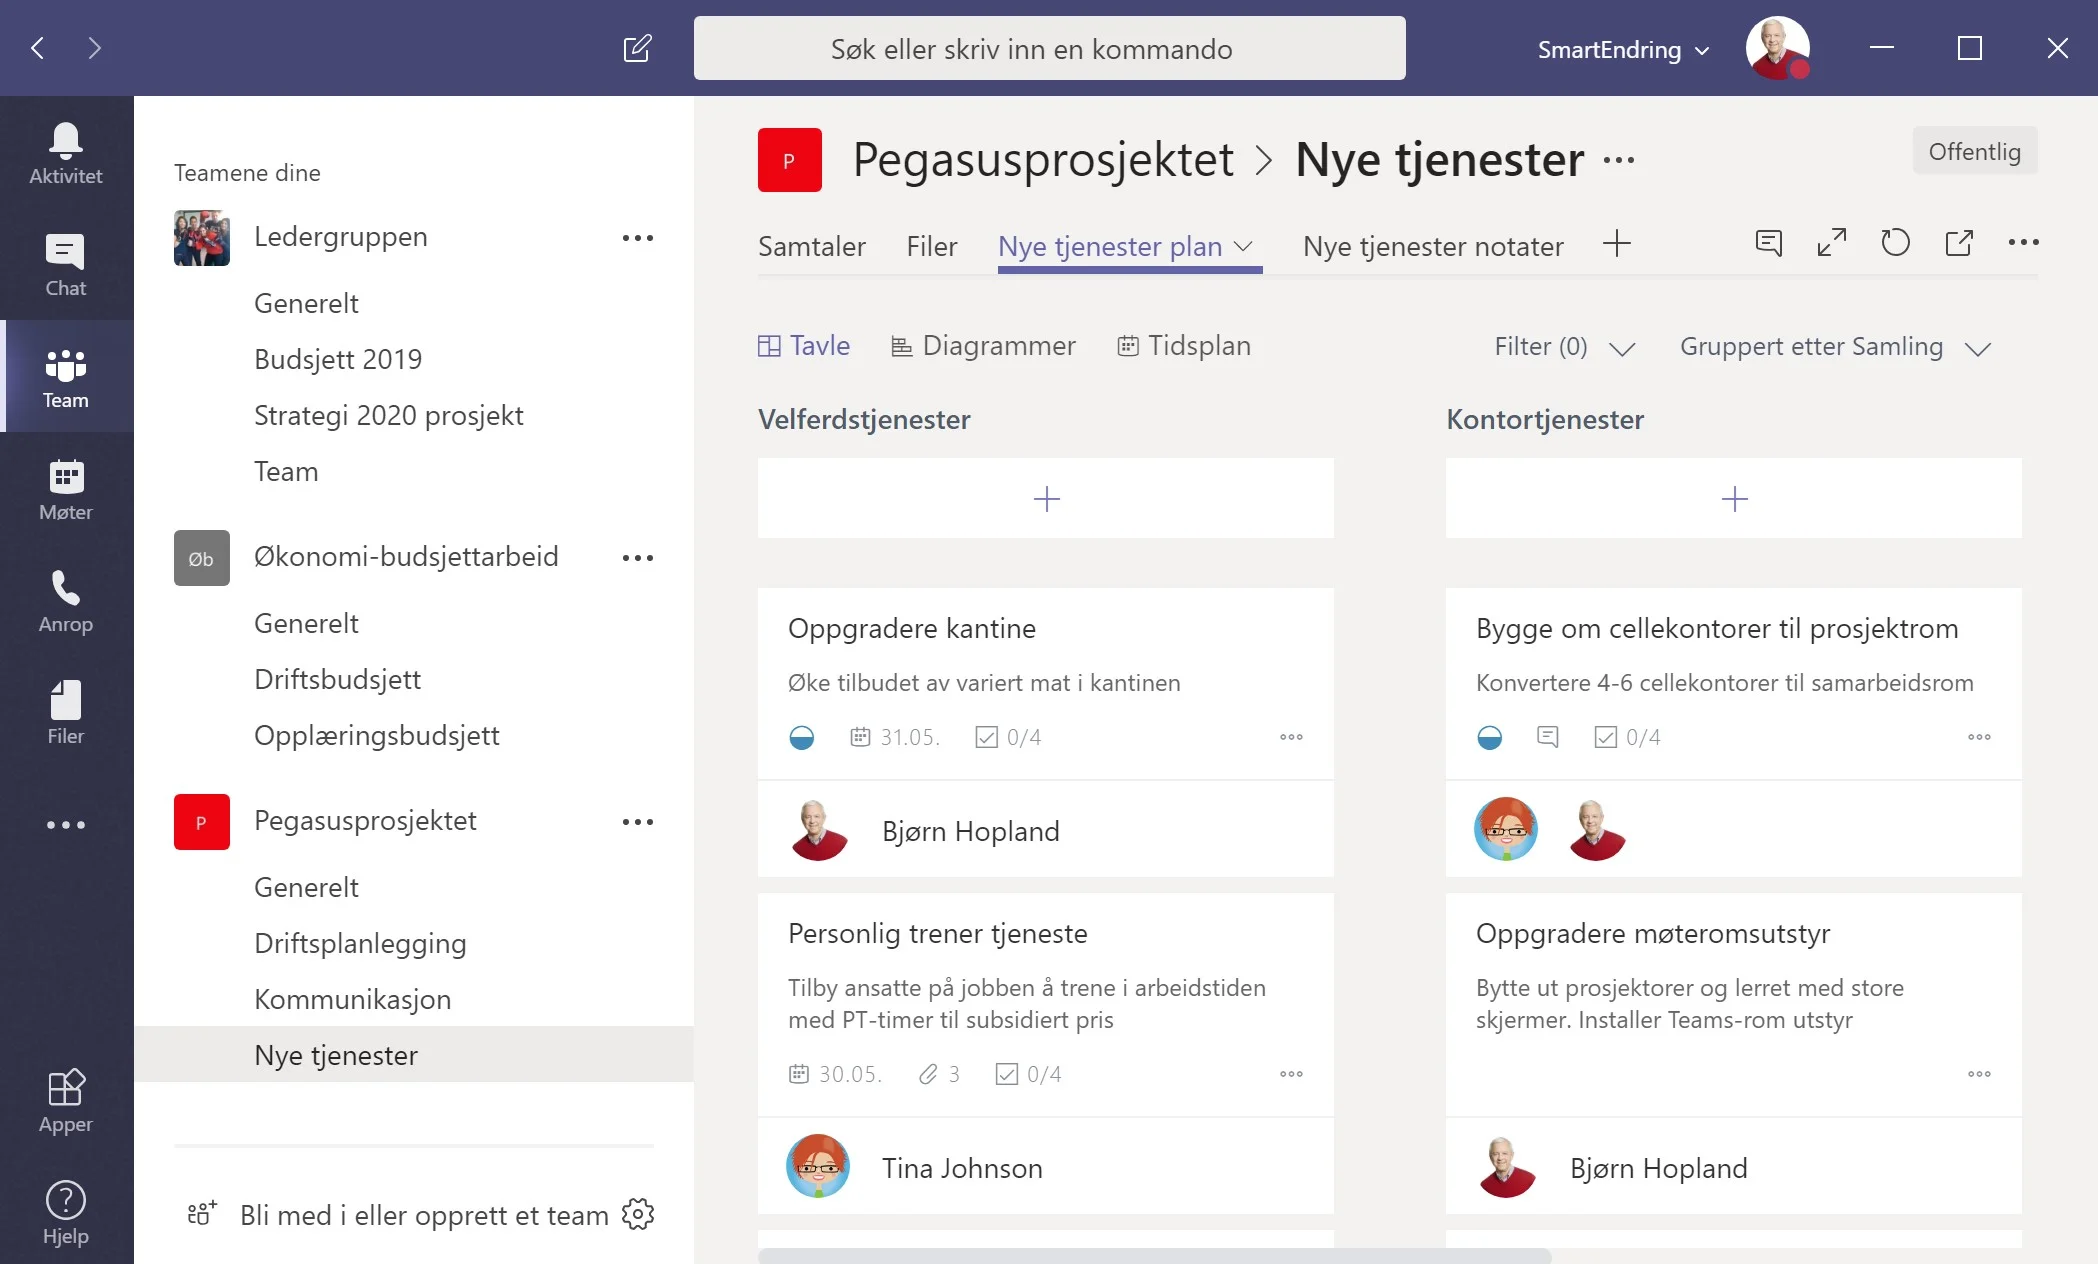Switch to the Filer tab
The image size is (2098, 1264).
coord(931,246)
